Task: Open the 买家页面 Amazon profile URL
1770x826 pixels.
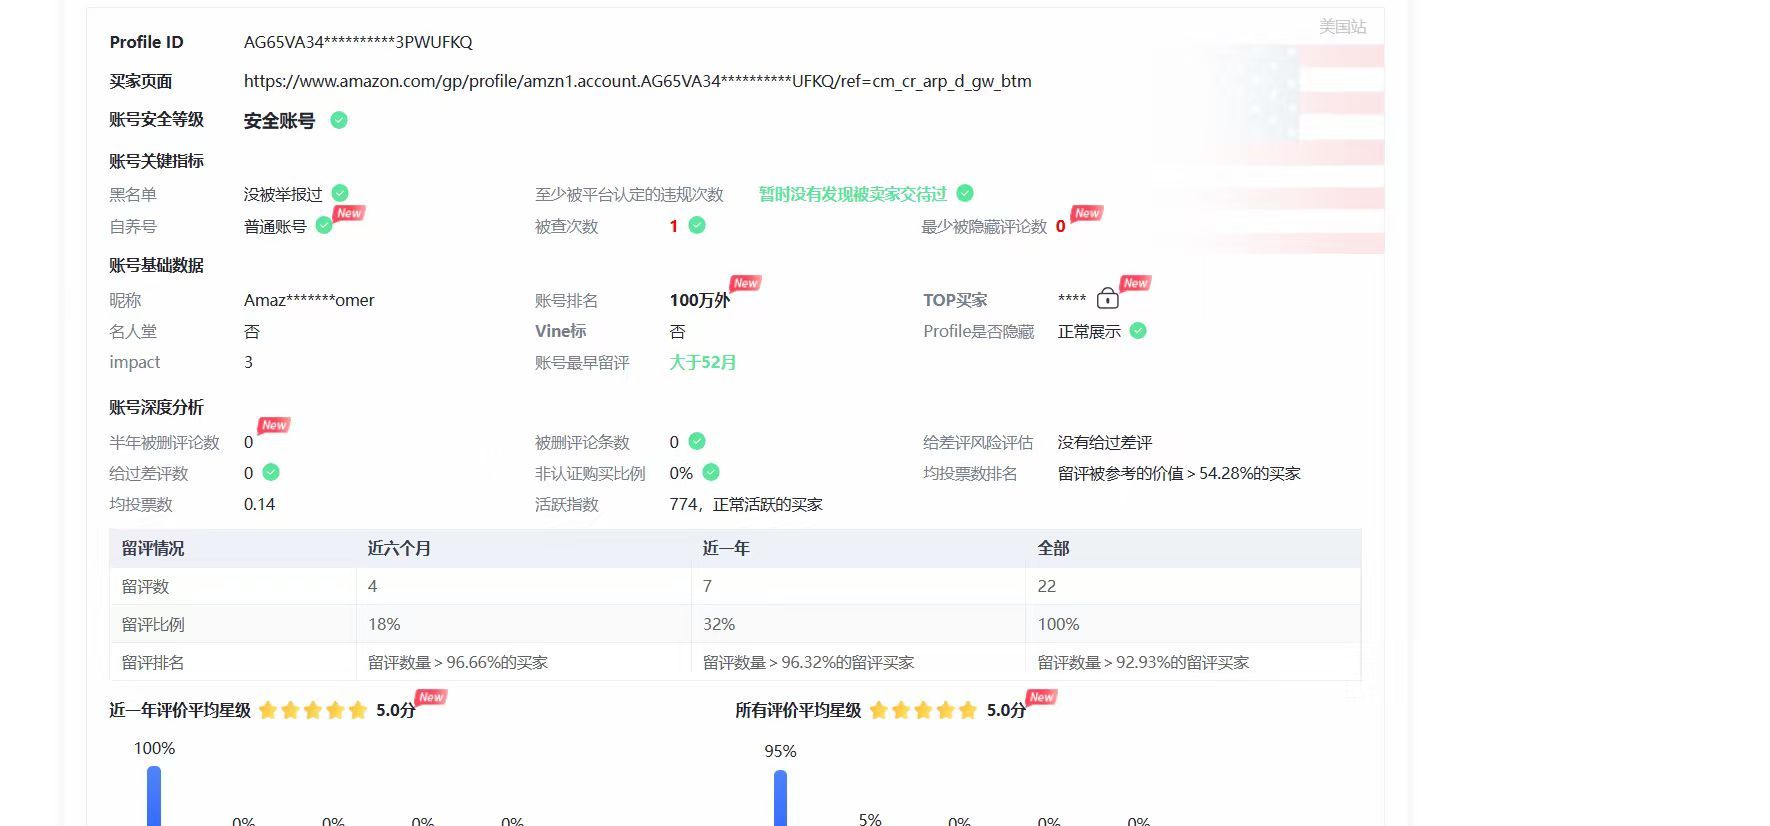Action: (x=637, y=81)
